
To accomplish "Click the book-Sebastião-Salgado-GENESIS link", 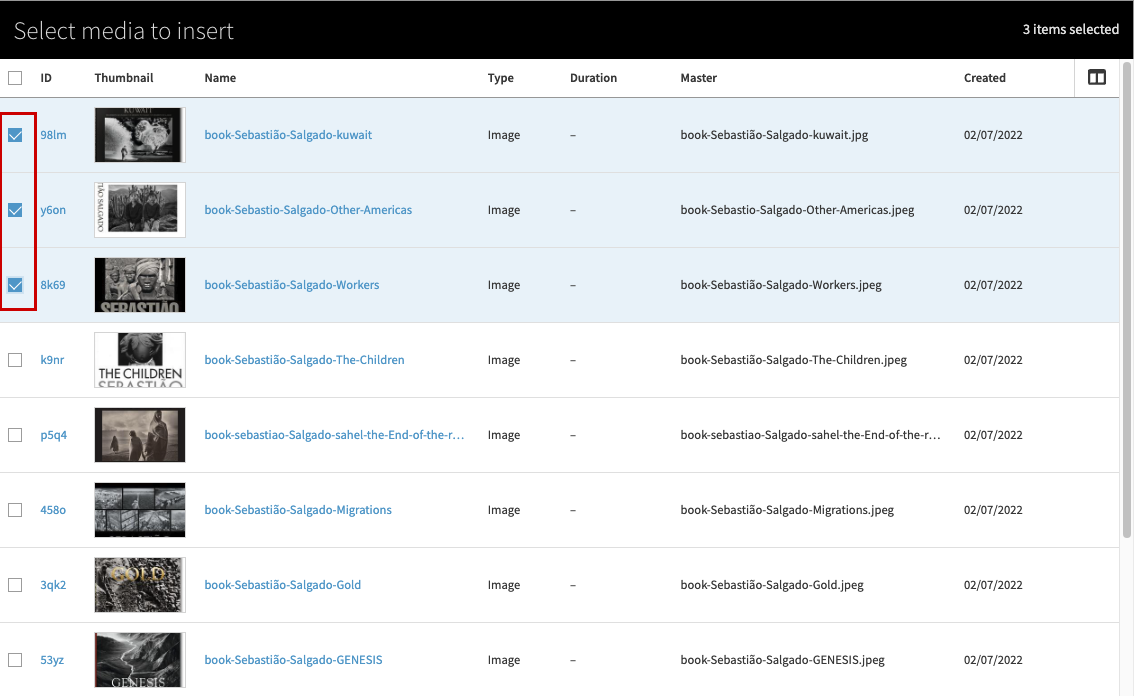I will (293, 659).
